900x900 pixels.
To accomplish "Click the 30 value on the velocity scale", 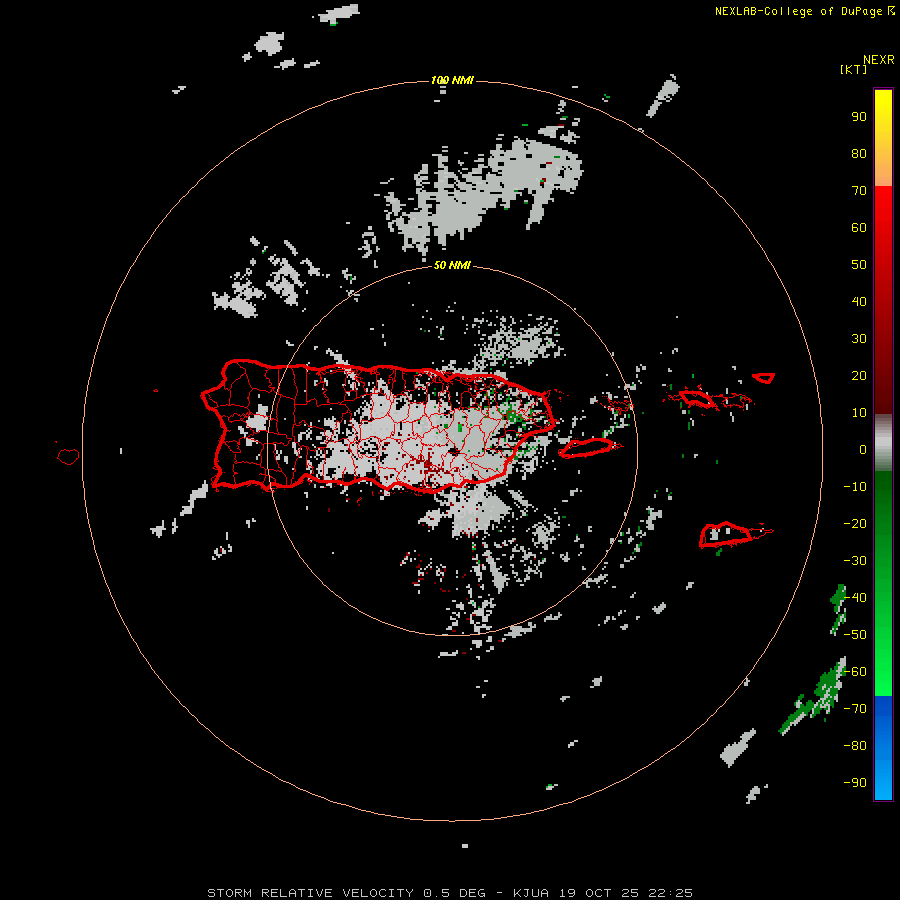I will click(859, 339).
